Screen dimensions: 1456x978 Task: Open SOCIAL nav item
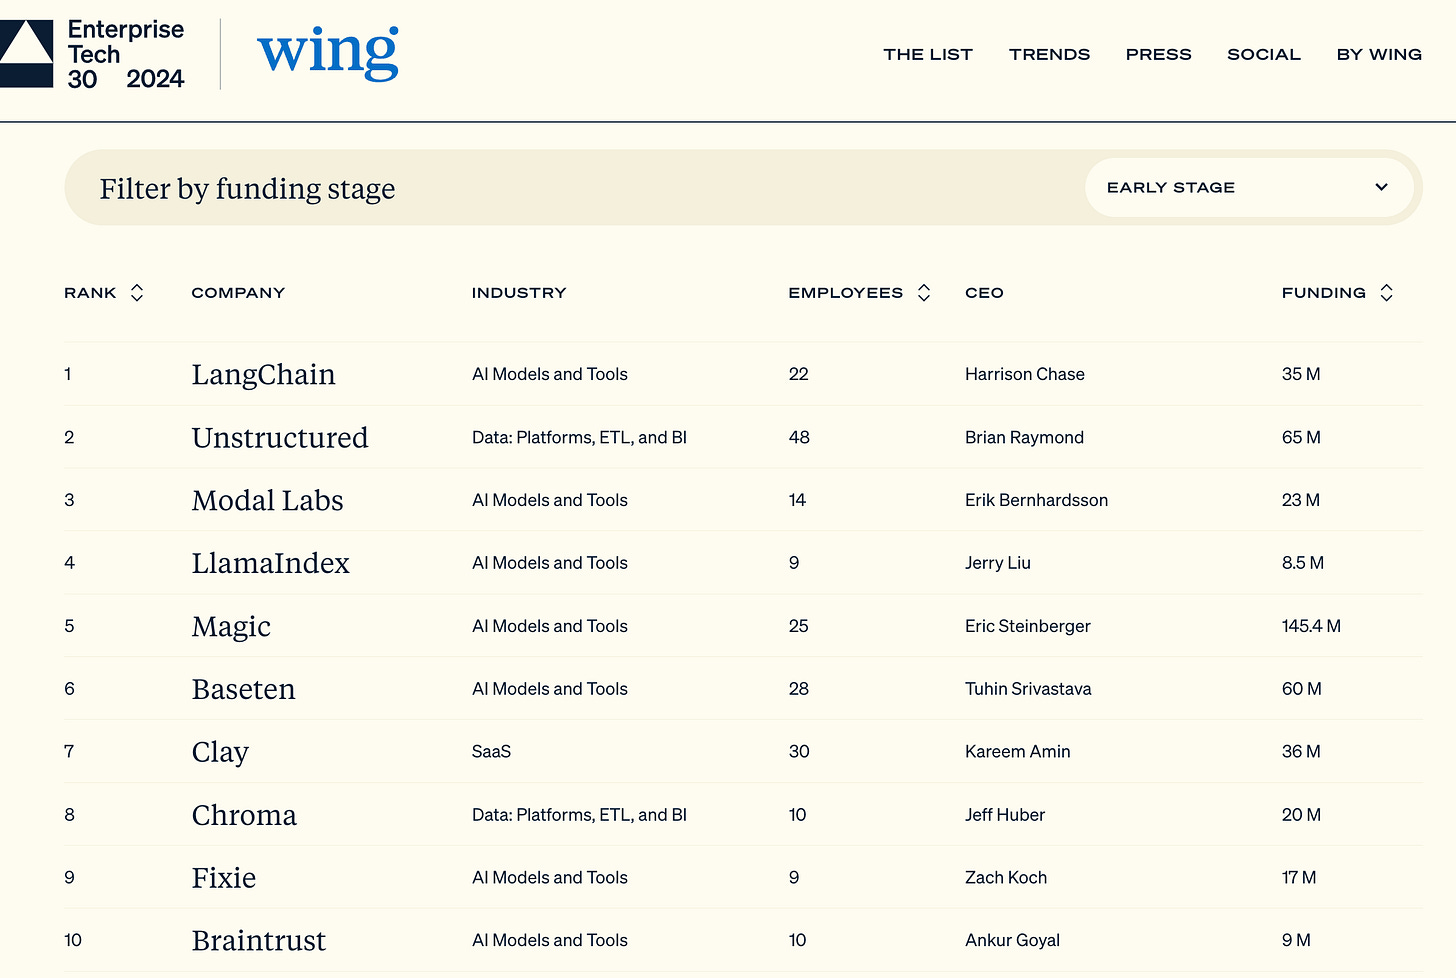1264,54
